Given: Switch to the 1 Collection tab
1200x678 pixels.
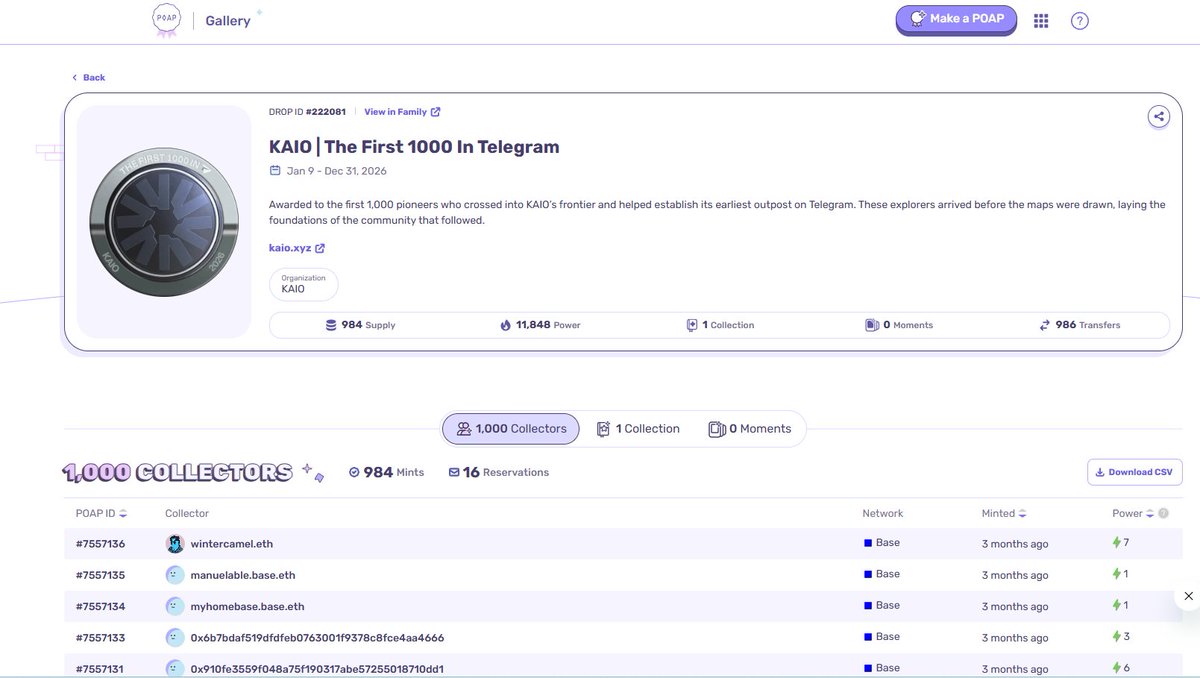Looking at the screenshot, I should pyautogui.click(x=638, y=429).
